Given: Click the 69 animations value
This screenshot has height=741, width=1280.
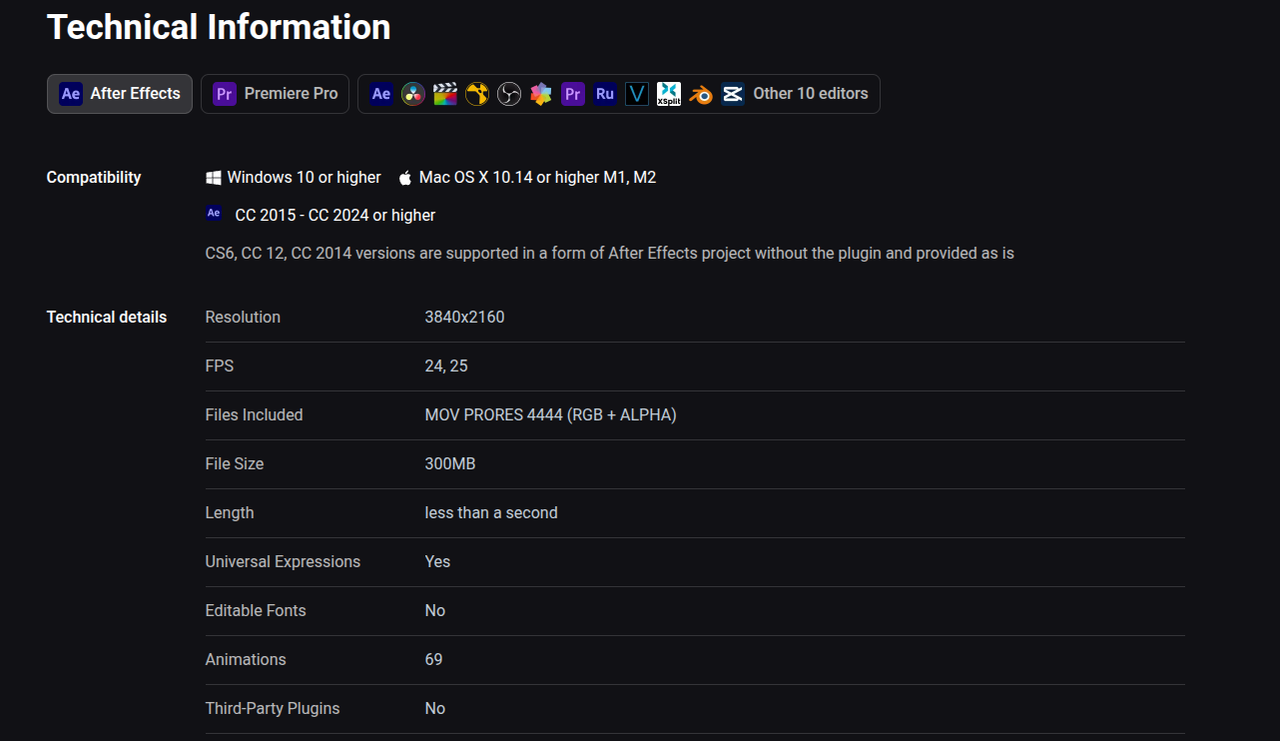Looking at the screenshot, I should pos(434,660).
